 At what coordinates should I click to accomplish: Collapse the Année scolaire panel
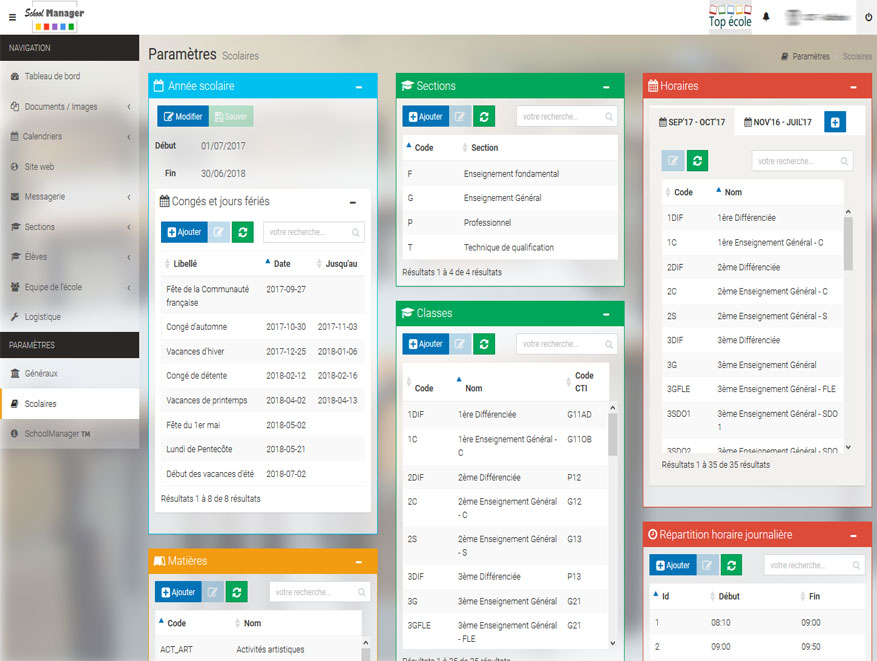tap(359, 87)
